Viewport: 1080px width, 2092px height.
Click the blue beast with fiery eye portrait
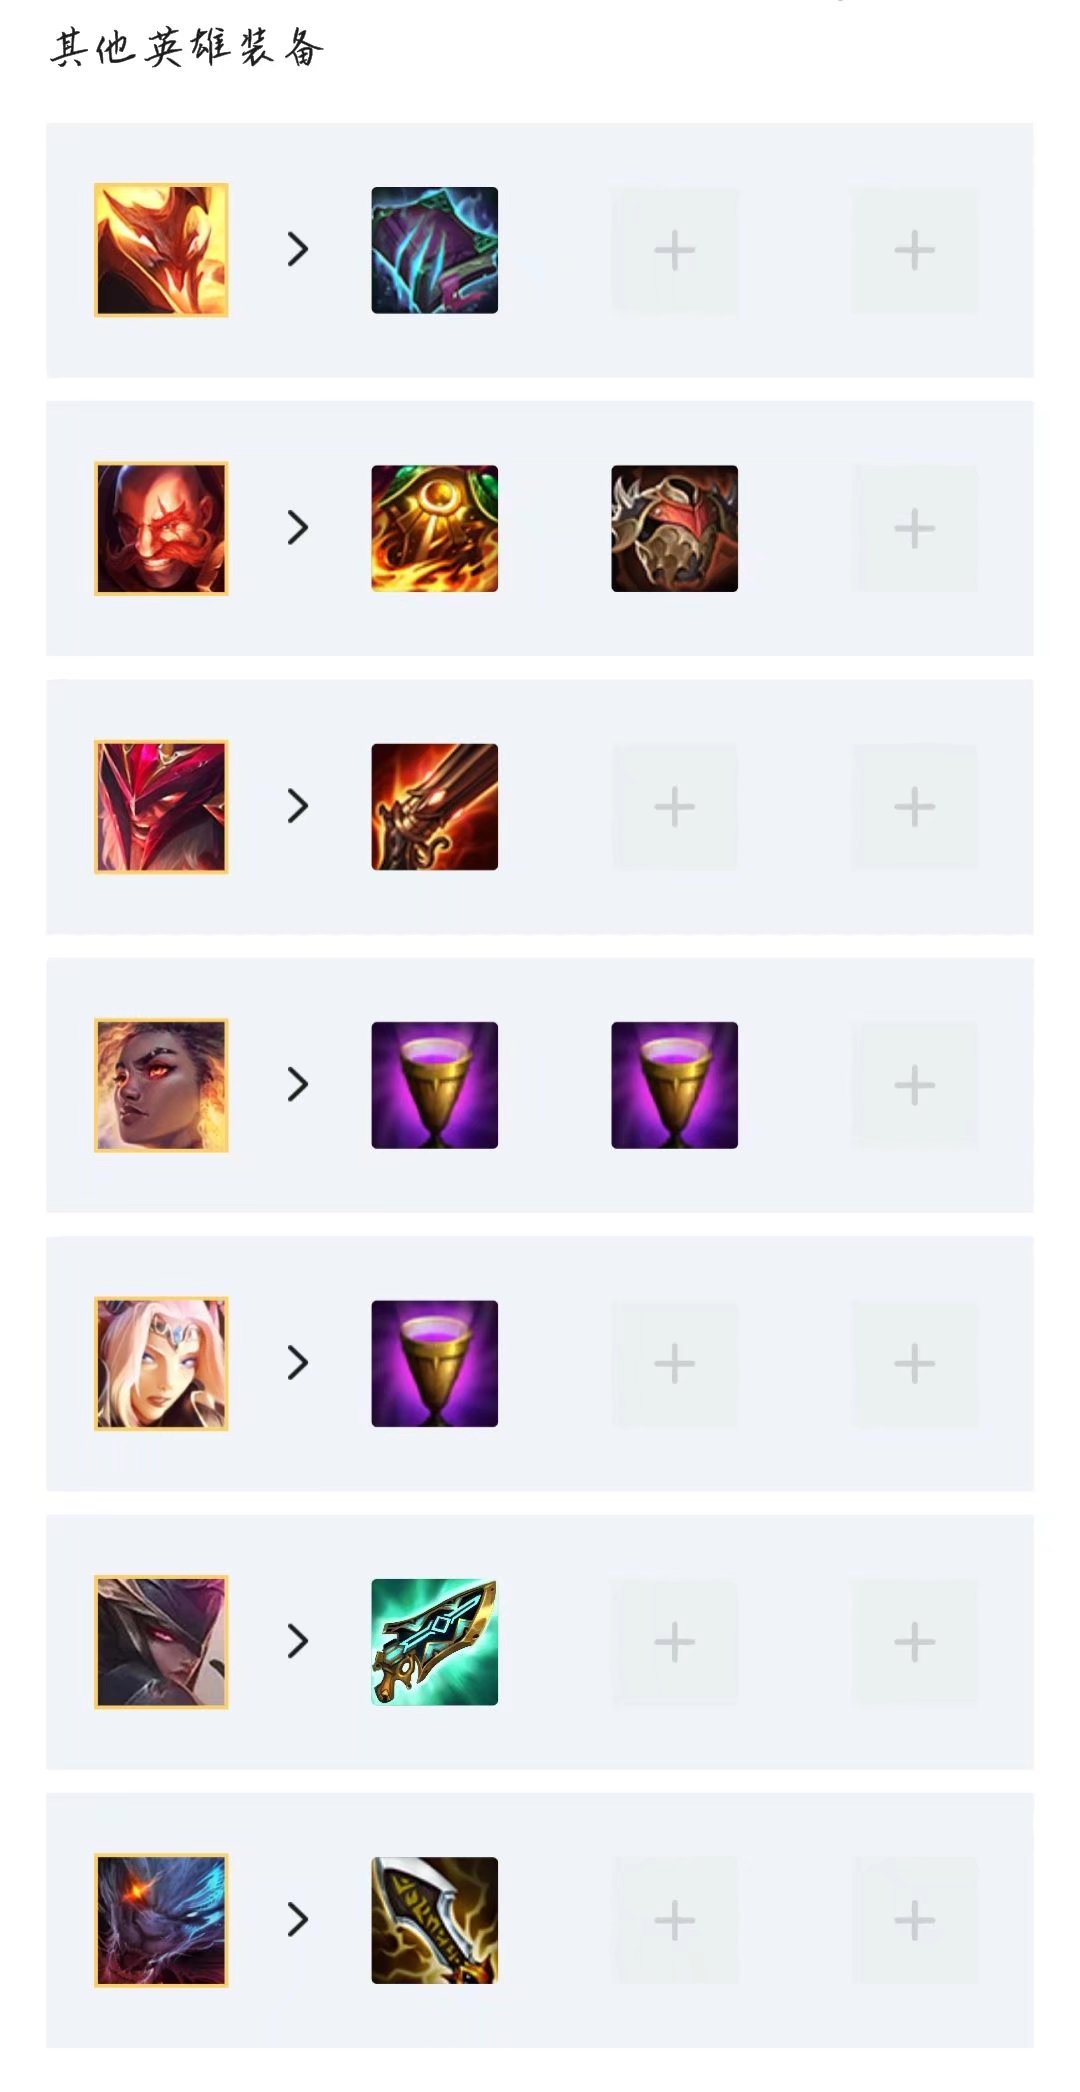pos(161,1920)
